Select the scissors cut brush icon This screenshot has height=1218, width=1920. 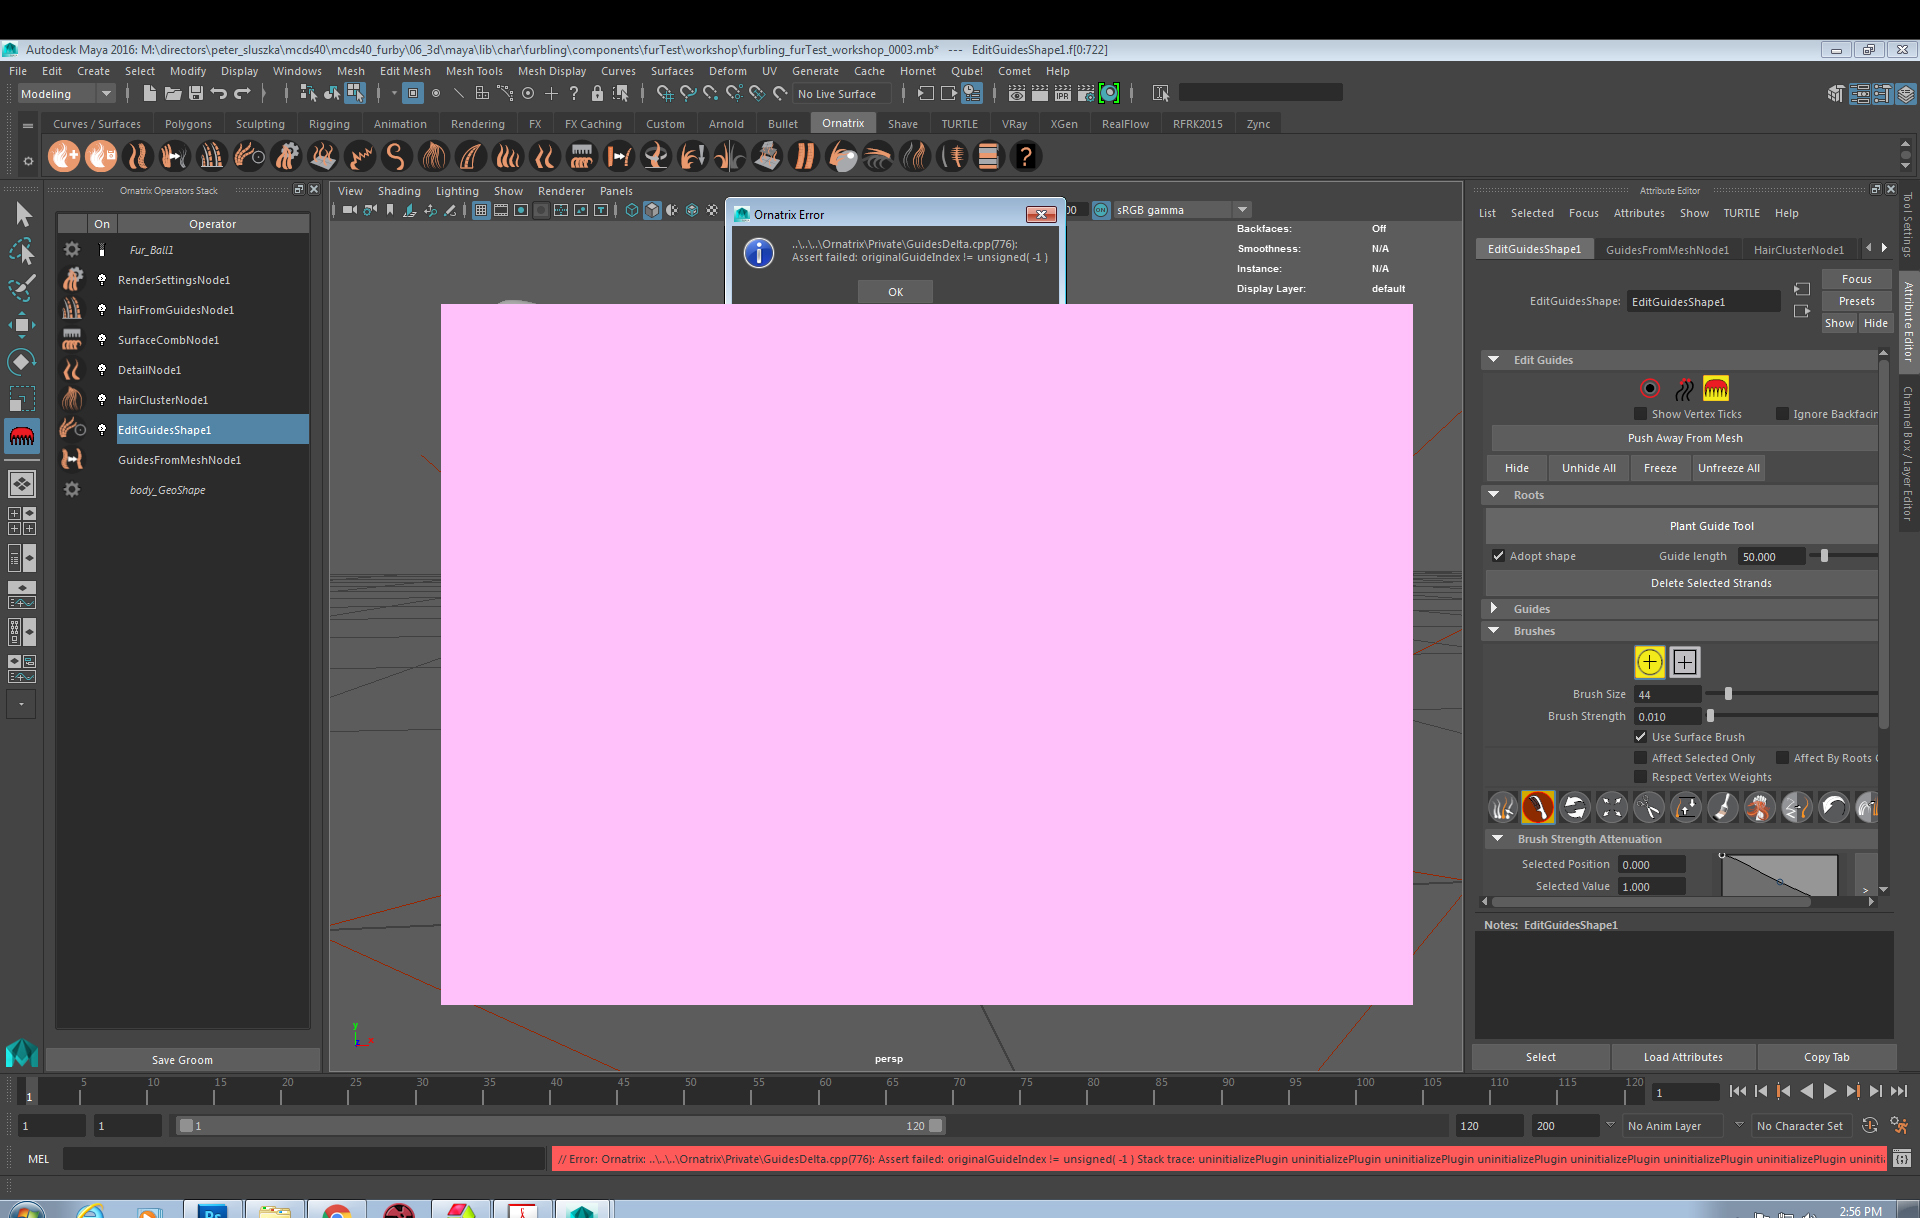point(1649,807)
